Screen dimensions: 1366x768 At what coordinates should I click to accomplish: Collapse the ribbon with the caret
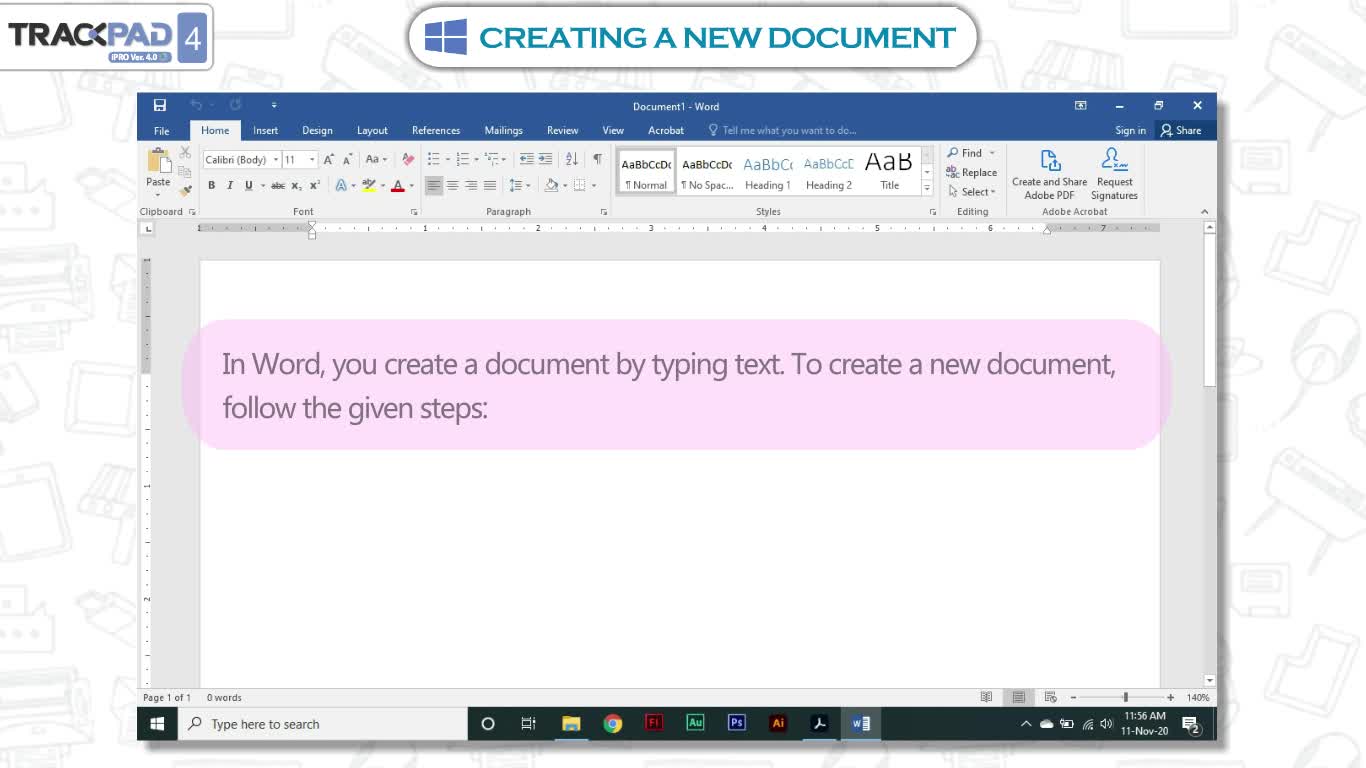click(x=1204, y=212)
